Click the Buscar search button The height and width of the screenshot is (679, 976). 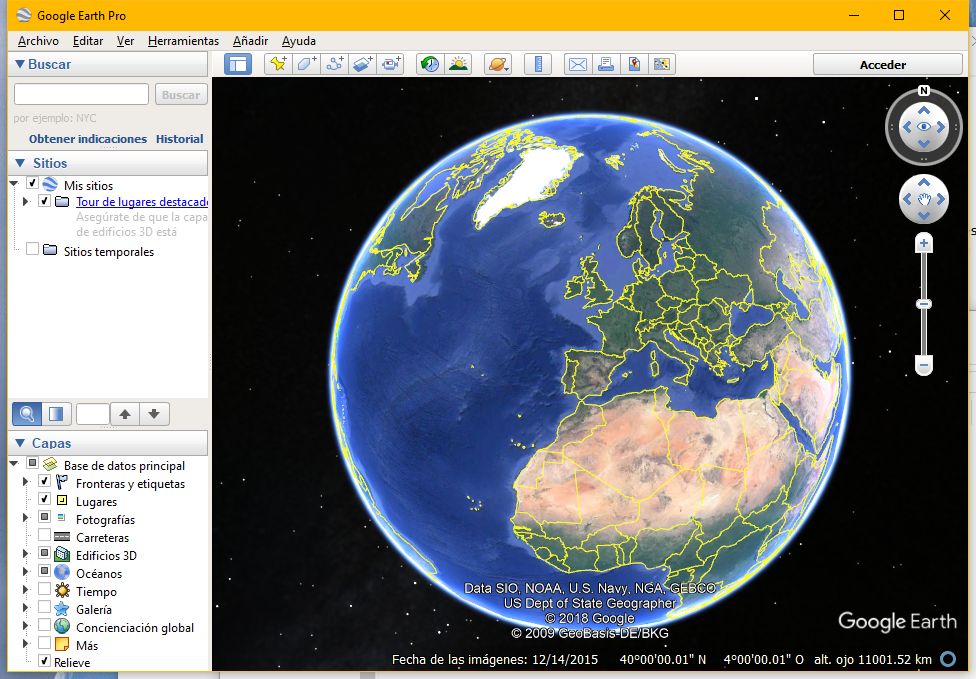[181, 95]
